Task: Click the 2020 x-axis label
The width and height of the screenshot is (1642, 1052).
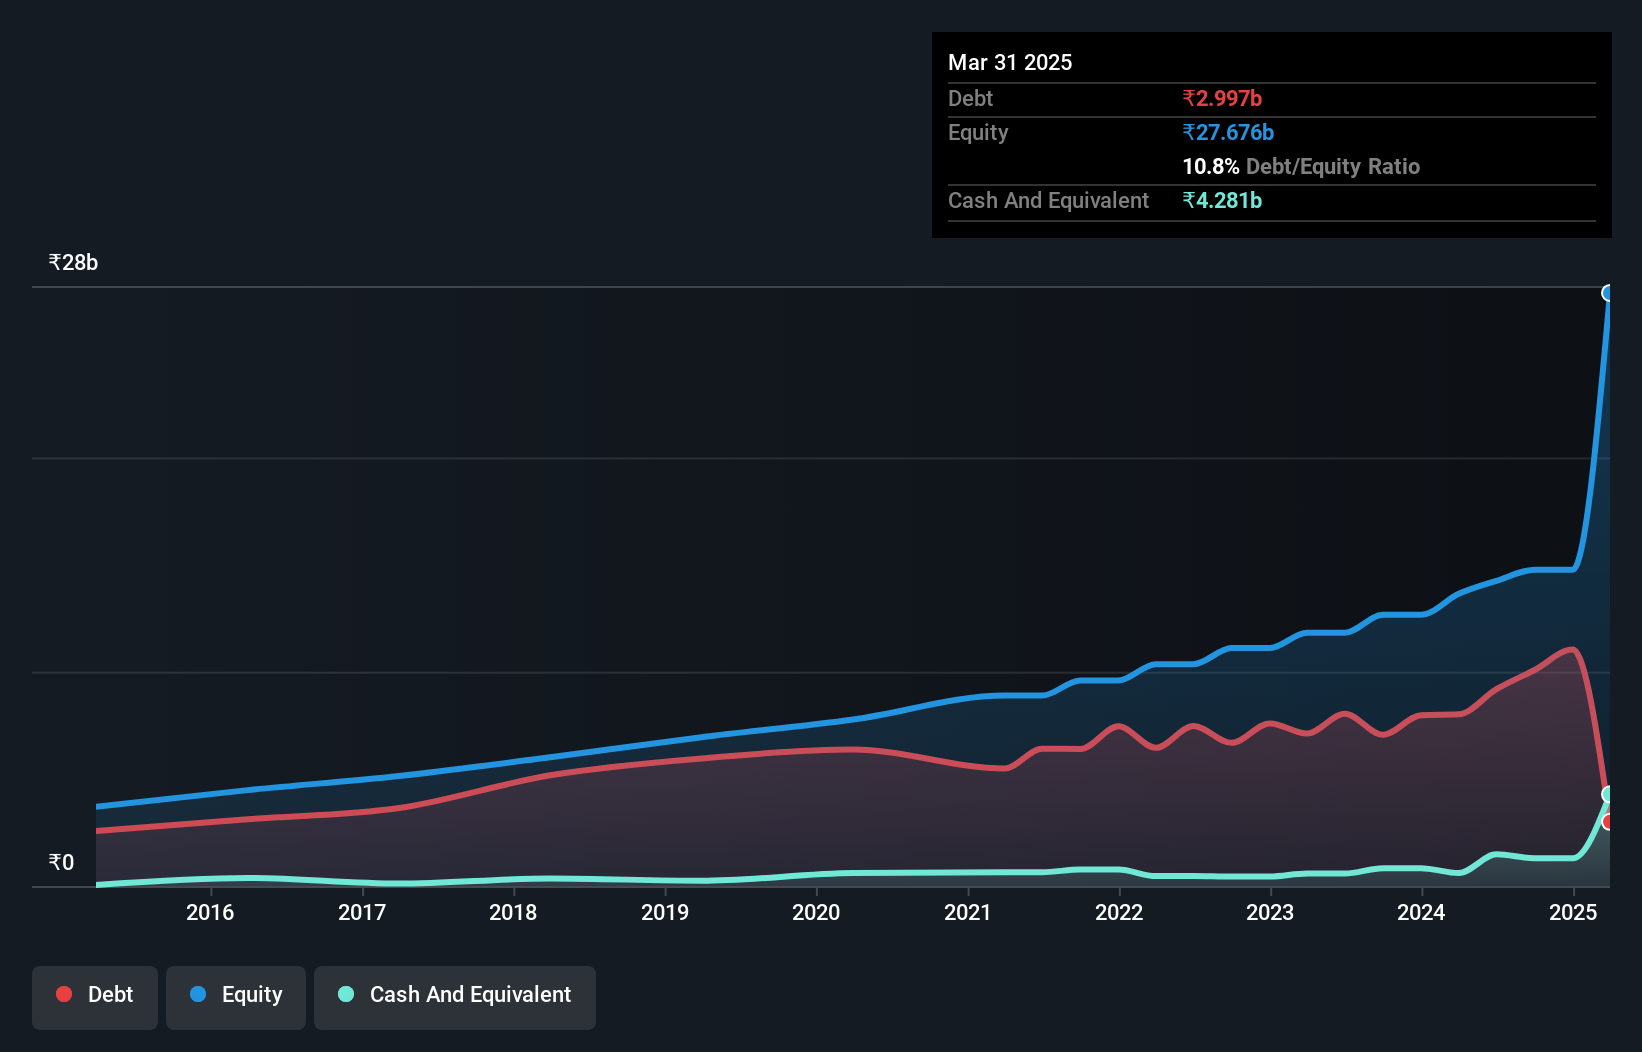Action: click(x=816, y=912)
